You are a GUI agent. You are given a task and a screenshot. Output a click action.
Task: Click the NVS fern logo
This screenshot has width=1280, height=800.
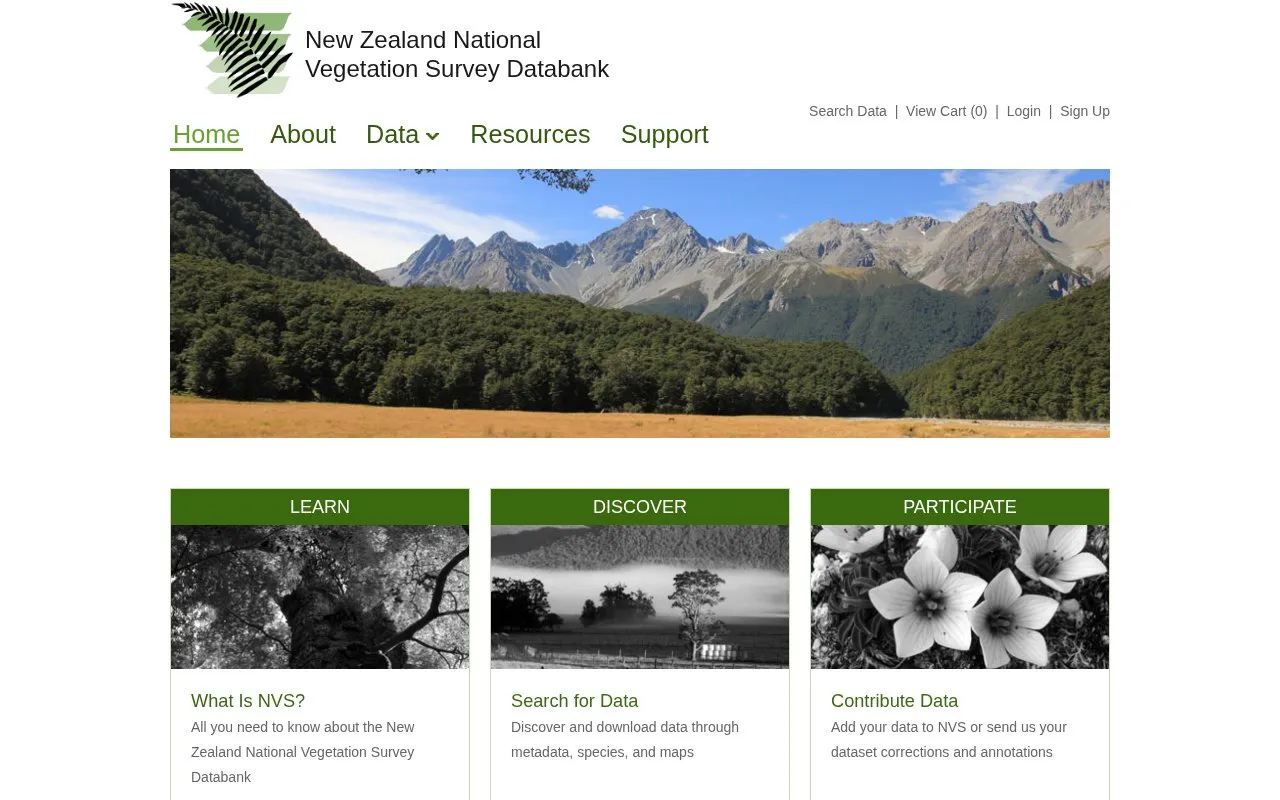[232, 50]
